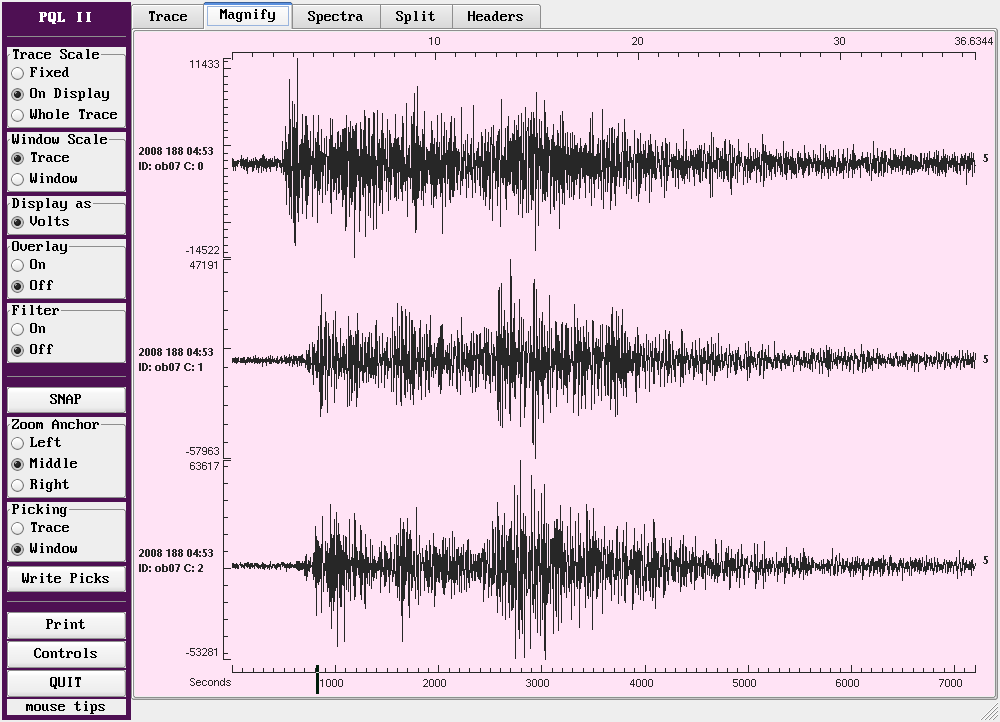The image size is (1000, 722).
Task: Turn Overlay On
Action: (18, 265)
